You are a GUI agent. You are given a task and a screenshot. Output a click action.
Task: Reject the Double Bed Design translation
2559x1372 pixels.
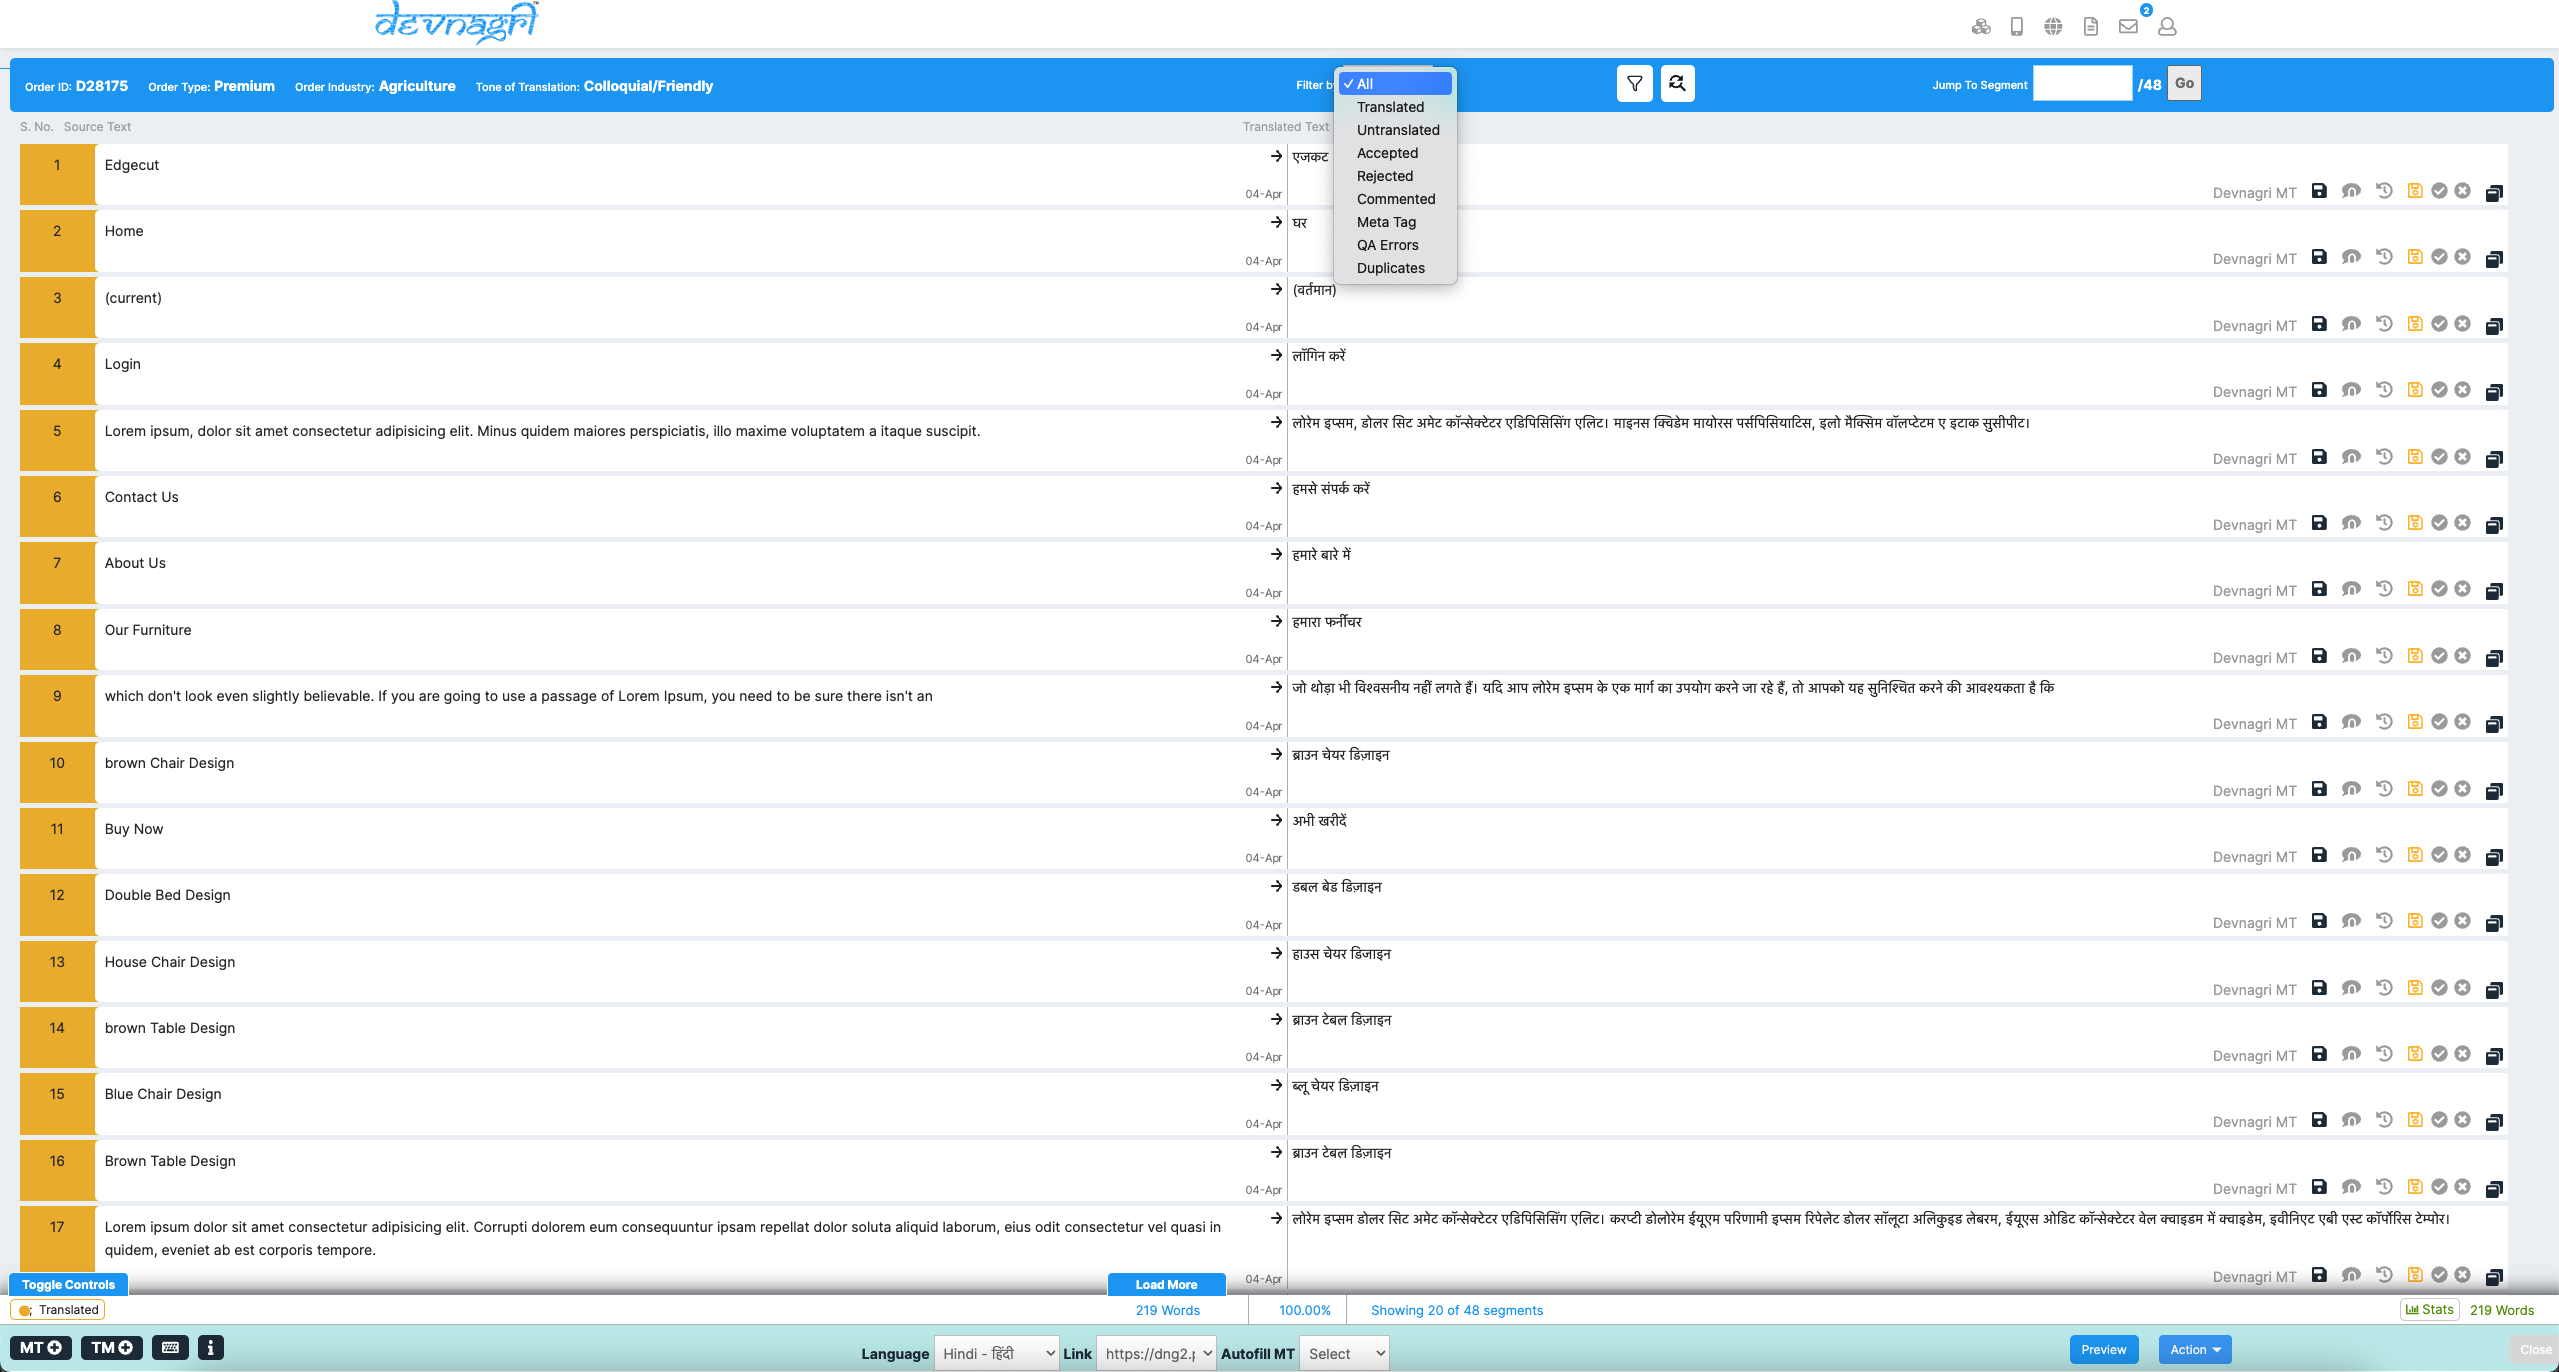(x=2463, y=921)
